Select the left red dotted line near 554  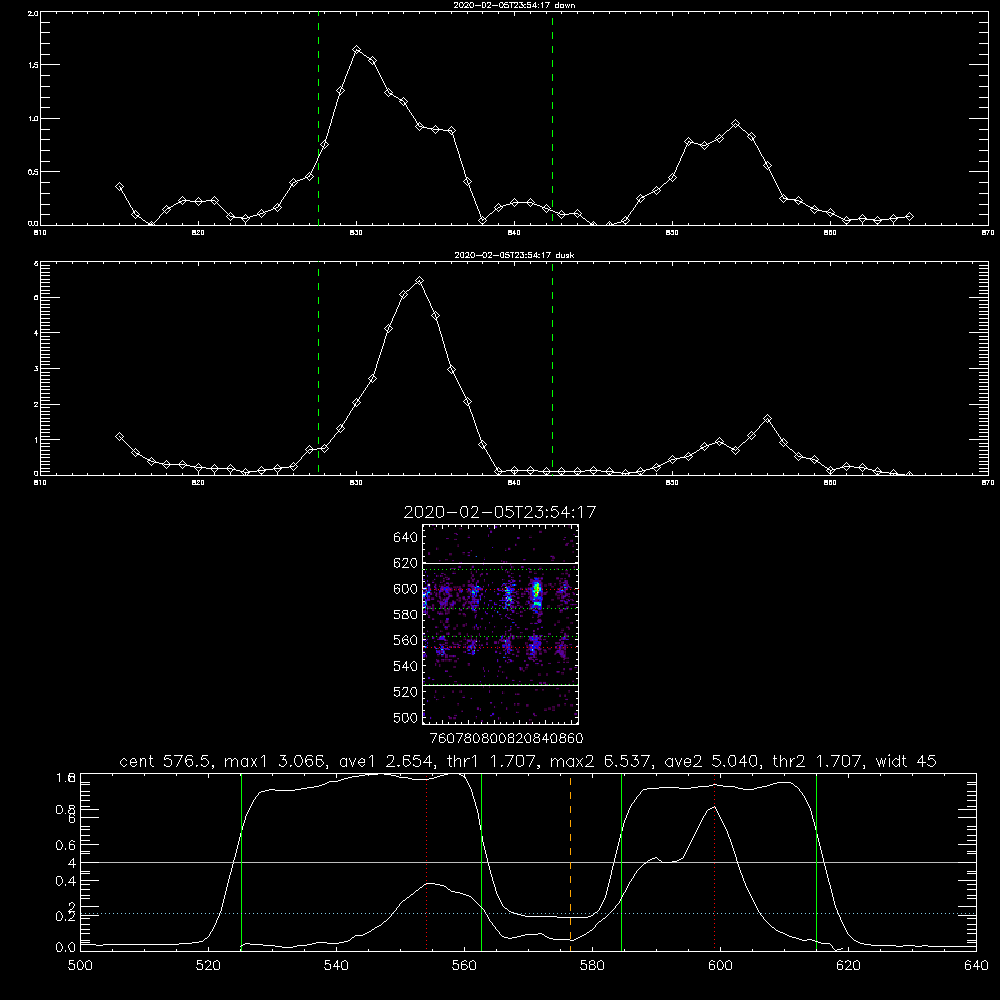[426, 861]
